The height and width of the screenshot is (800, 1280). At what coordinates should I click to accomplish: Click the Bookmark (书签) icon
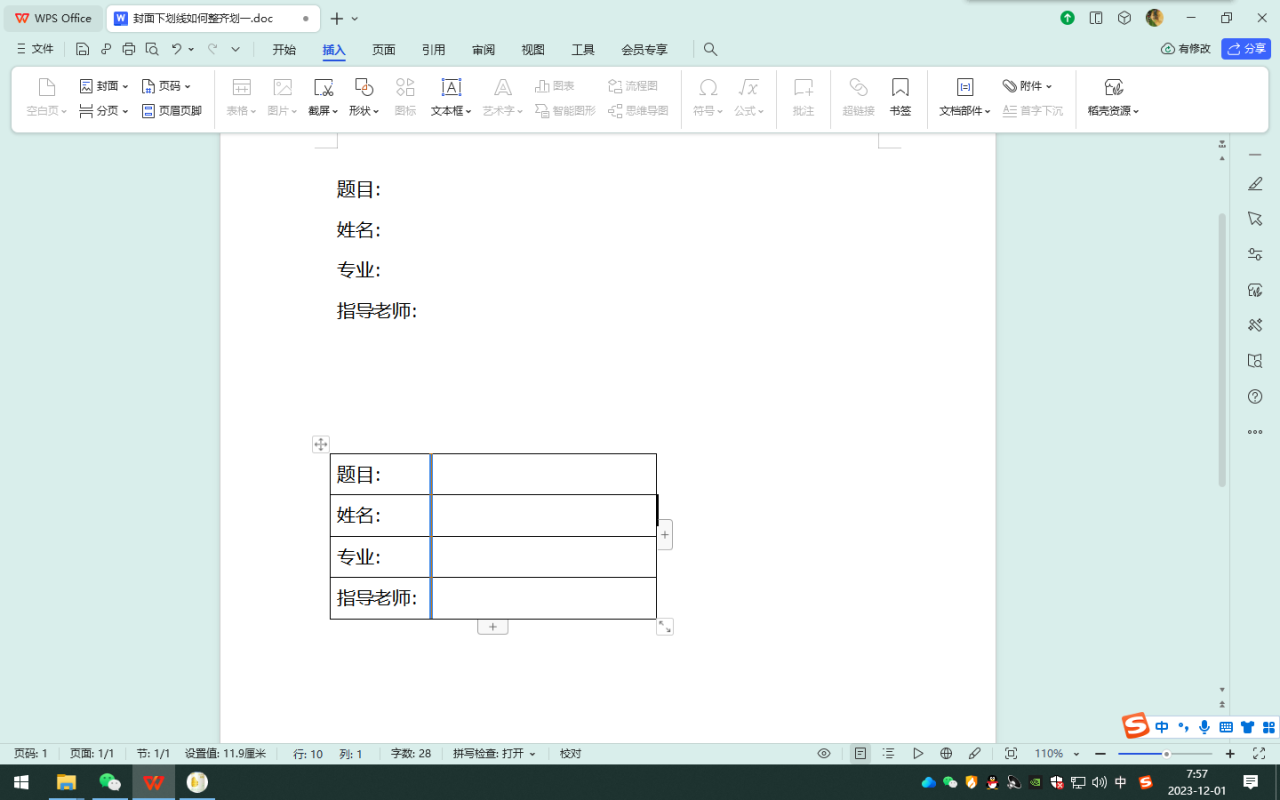(900, 98)
